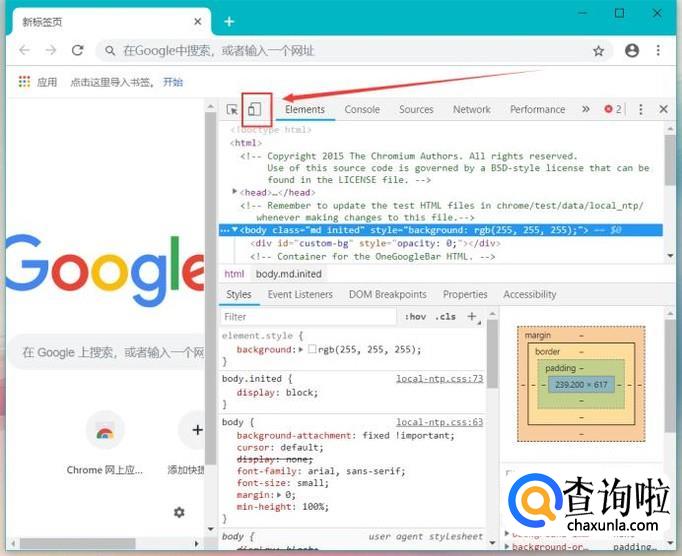
Task: Expand the head element node
Action: tap(234, 191)
